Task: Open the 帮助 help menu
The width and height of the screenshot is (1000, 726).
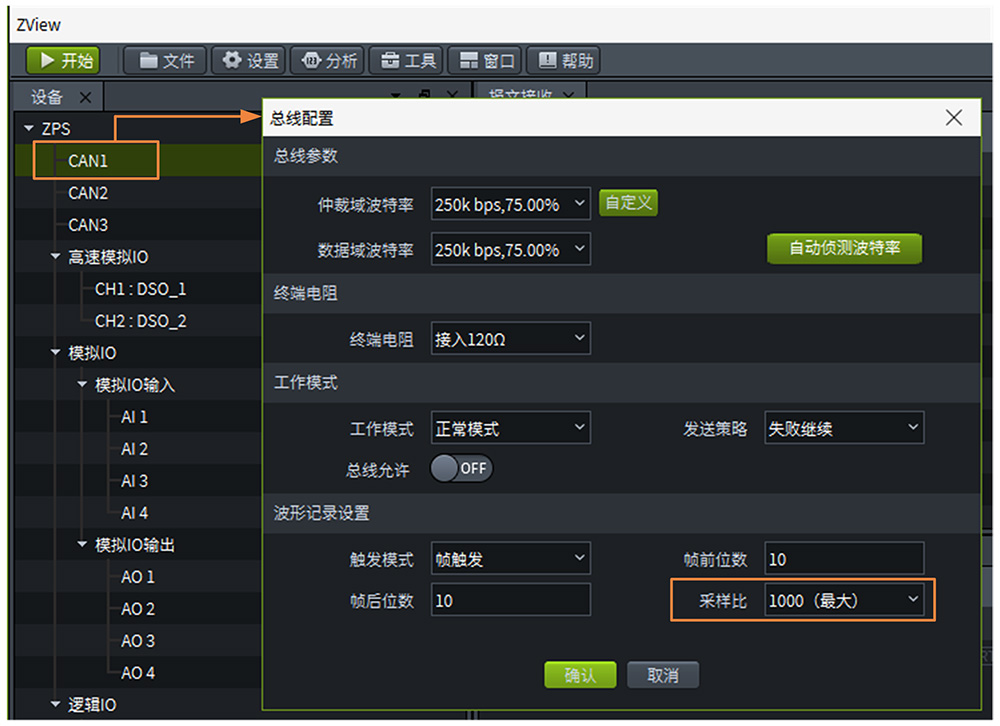Action: (x=565, y=60)
